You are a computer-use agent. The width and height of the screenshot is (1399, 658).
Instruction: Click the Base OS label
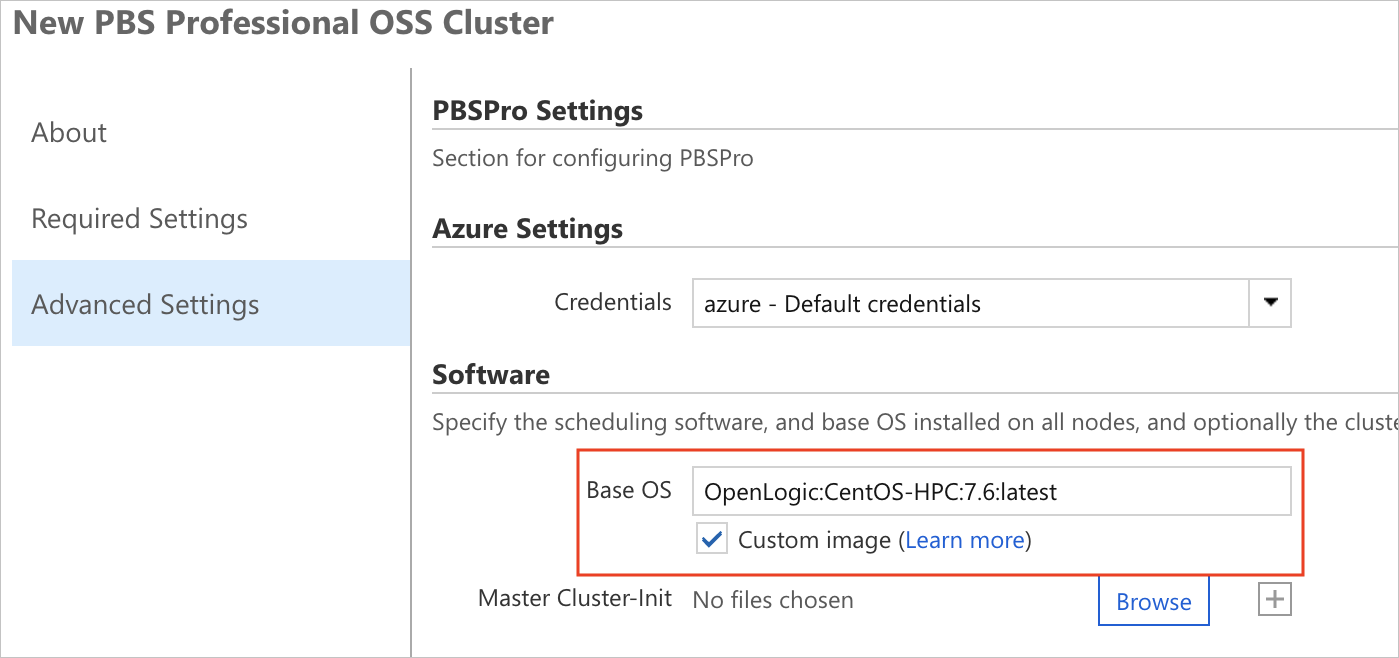tap(629, 490)
